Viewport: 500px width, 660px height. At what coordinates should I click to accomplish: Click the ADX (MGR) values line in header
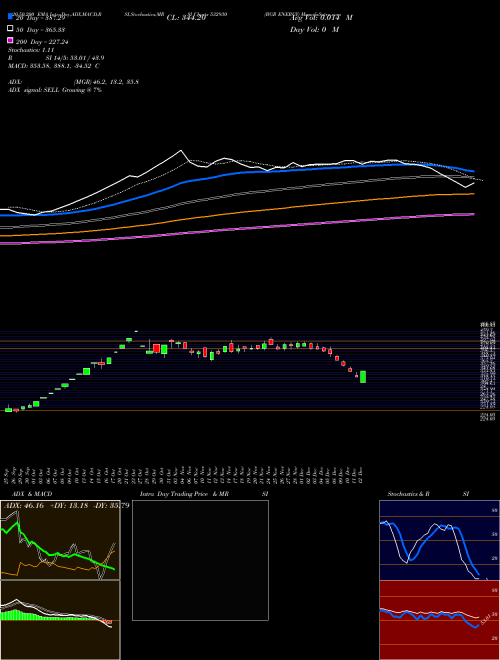click(73, 82)
